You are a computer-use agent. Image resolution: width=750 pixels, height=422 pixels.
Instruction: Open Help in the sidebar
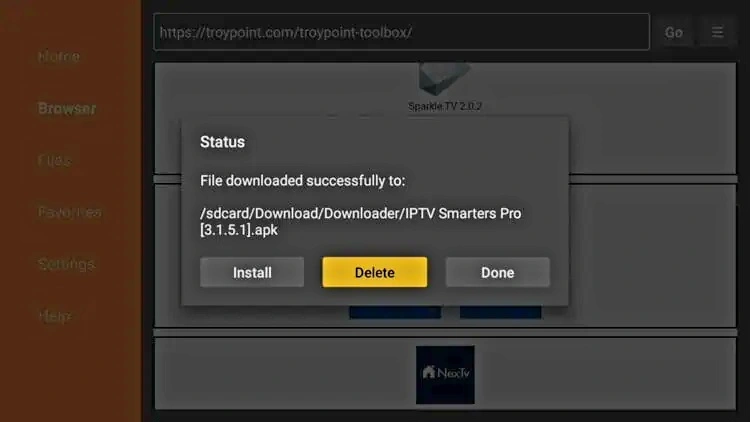(x=55, y=316)
